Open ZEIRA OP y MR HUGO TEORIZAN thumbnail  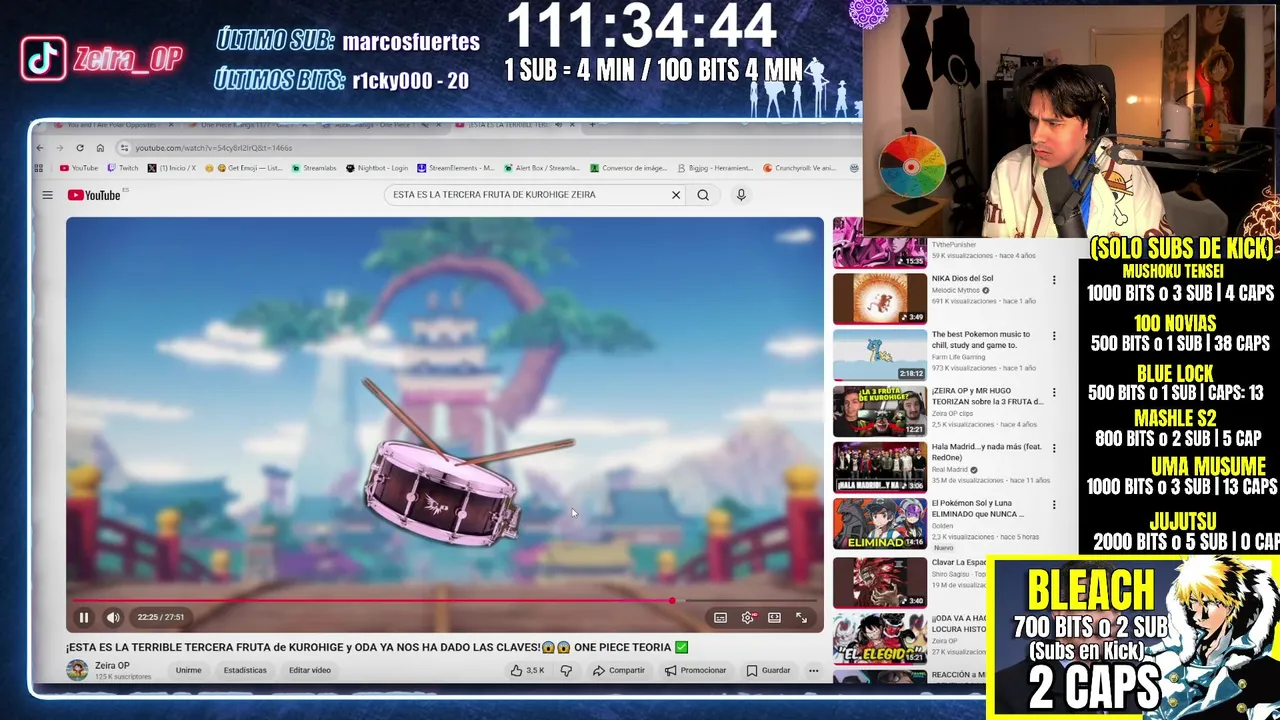click(x=880, y=410)
